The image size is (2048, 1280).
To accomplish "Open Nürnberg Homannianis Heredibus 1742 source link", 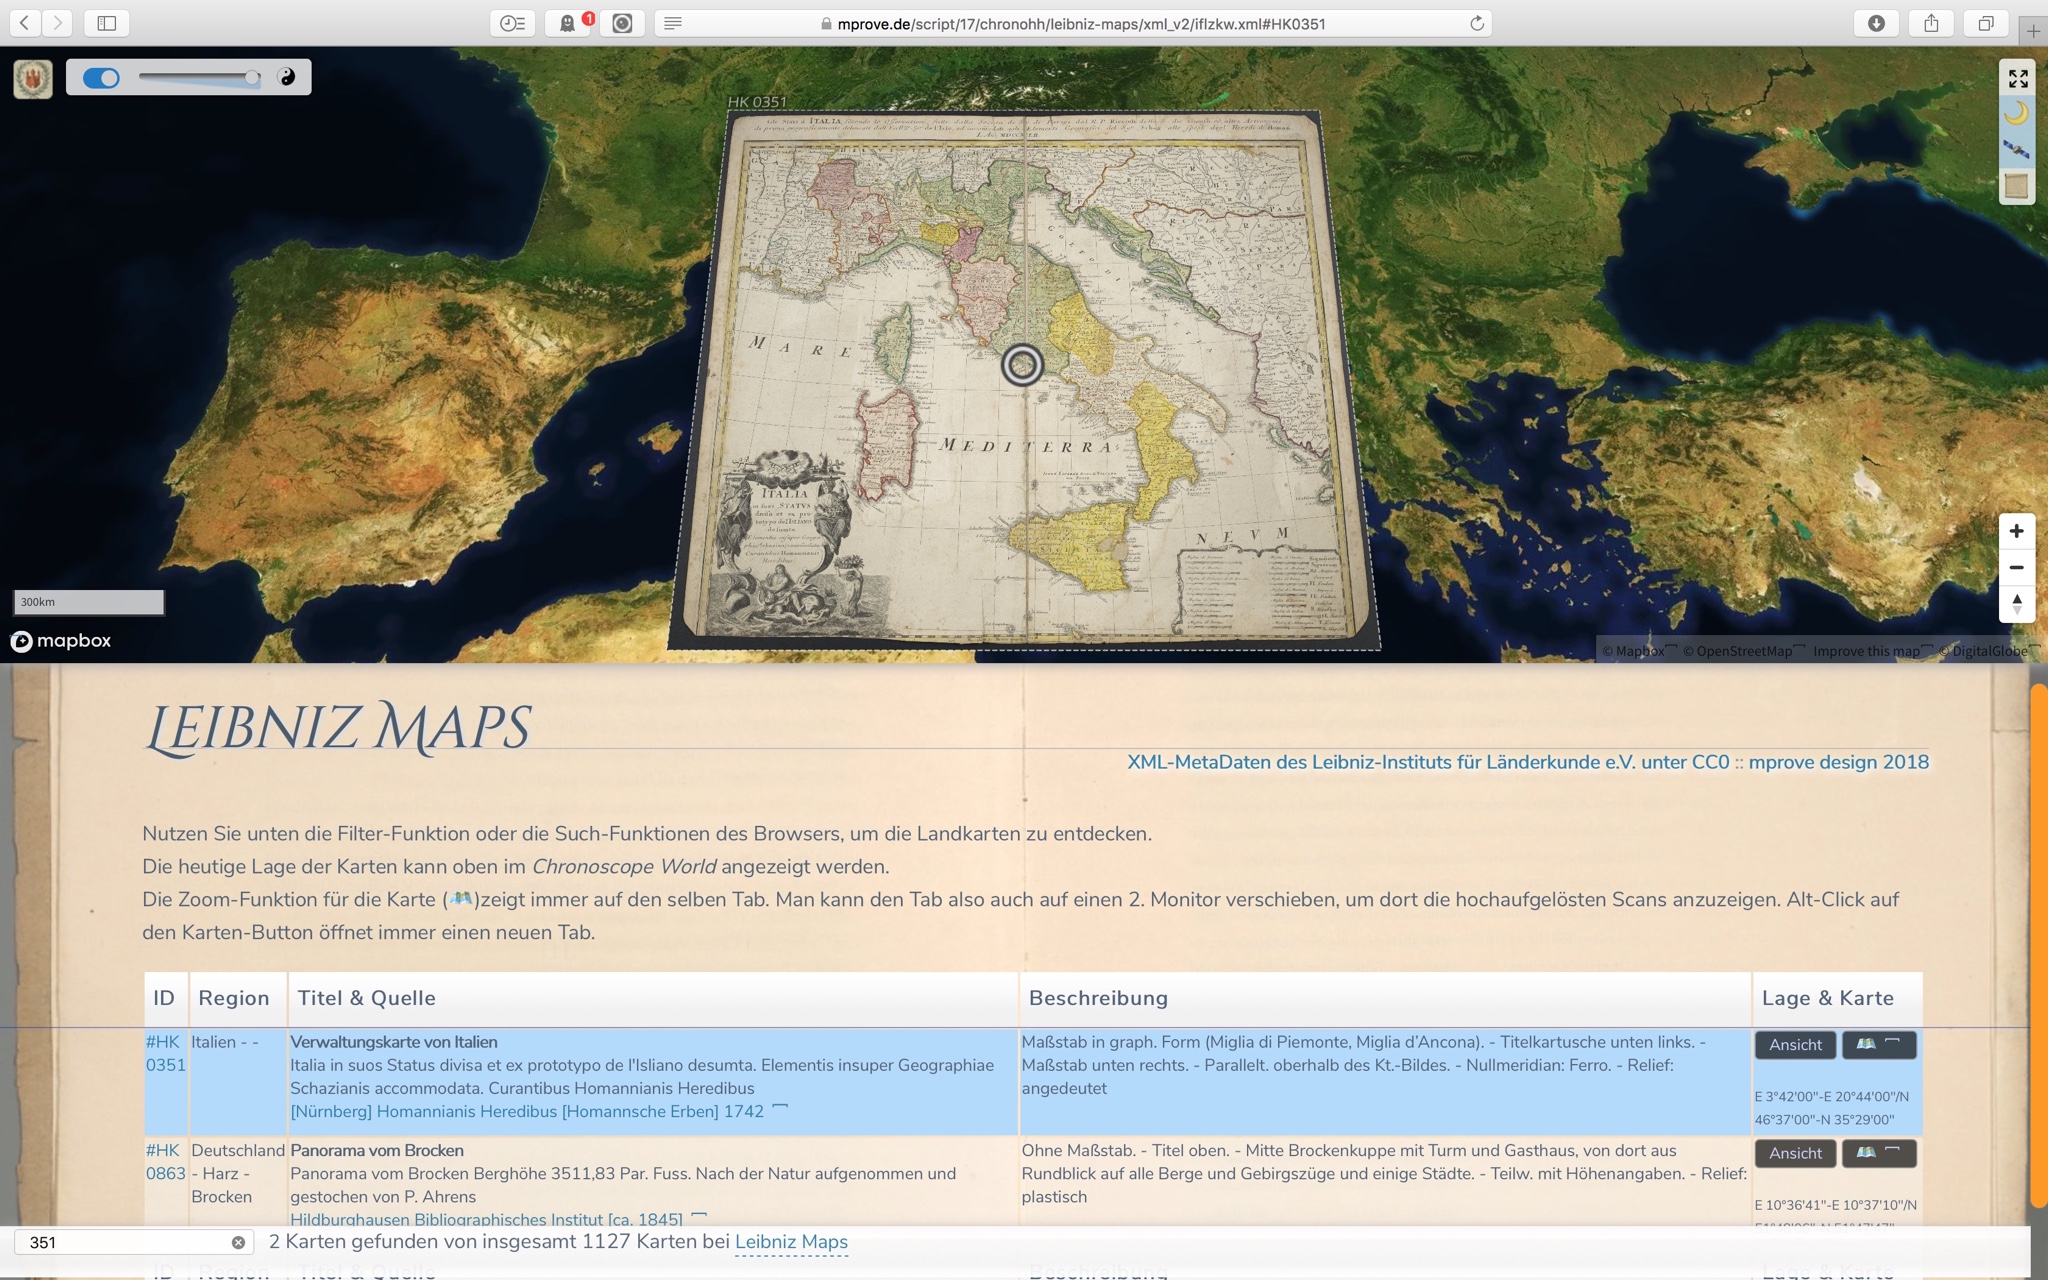I will click(x=527, y=1111).
